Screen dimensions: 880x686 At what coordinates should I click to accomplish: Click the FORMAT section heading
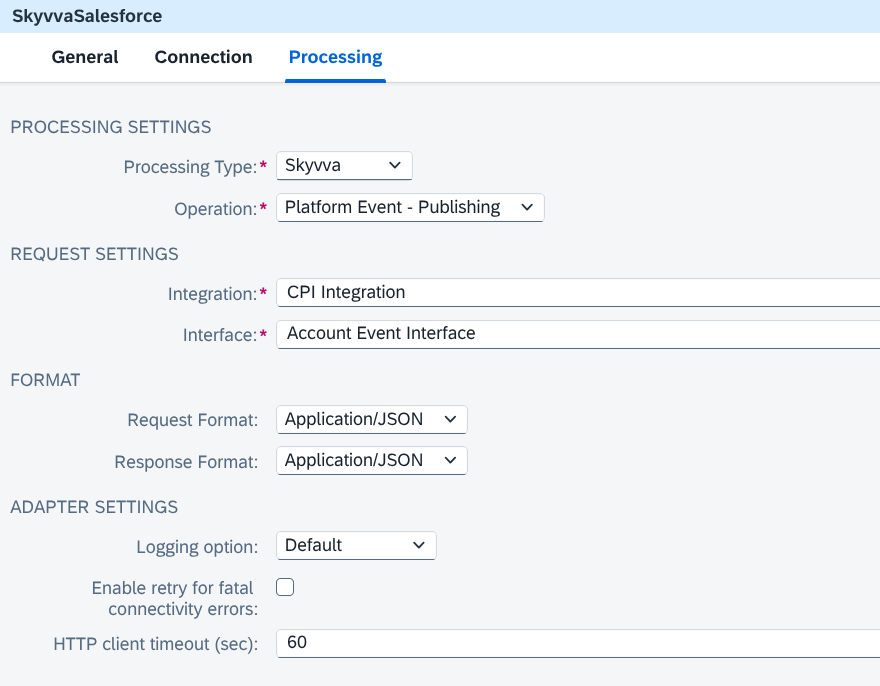(45, 380)
